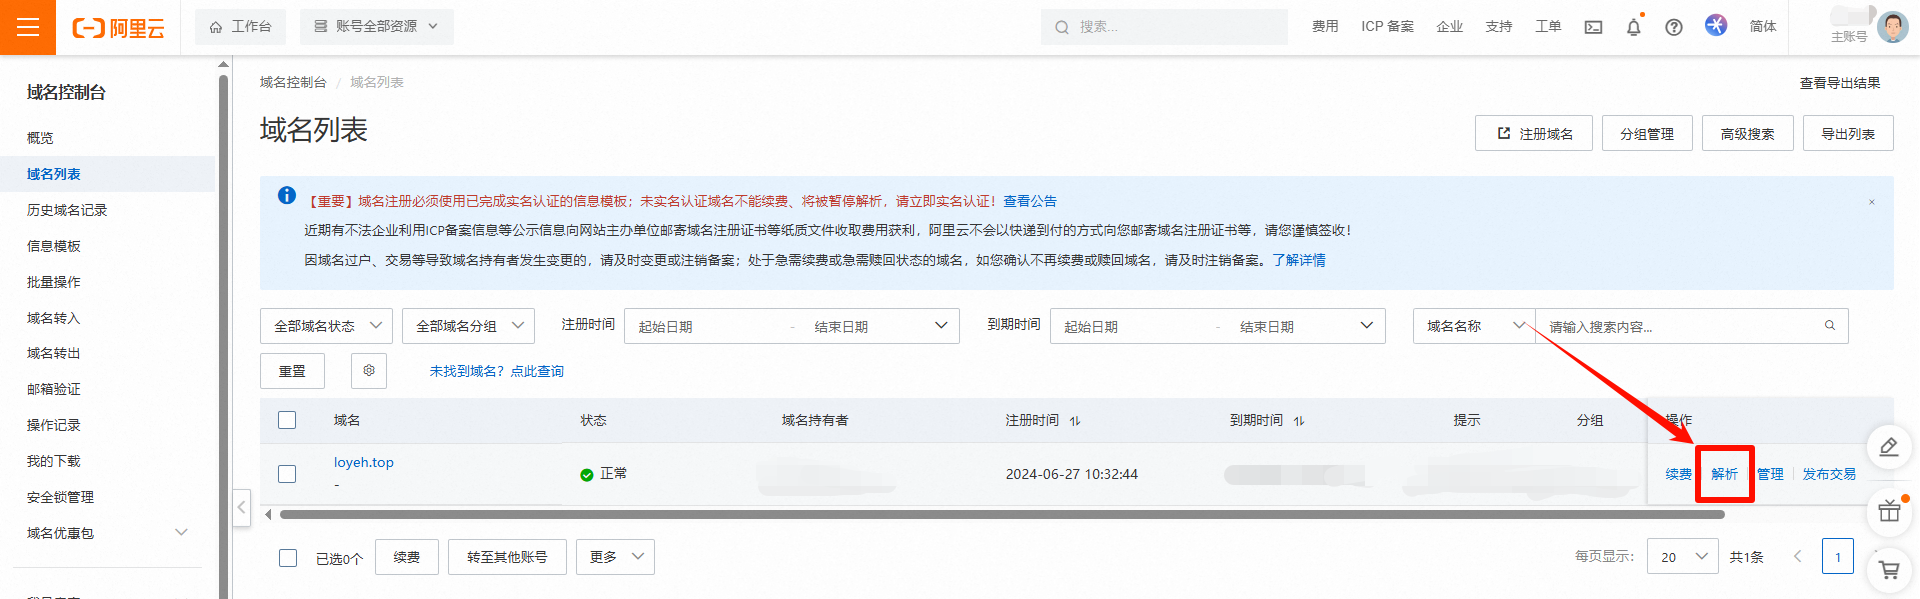Viewport: 1920px width, 599px height.
Task: Open Security Lock Management
Action: (60, 497)
